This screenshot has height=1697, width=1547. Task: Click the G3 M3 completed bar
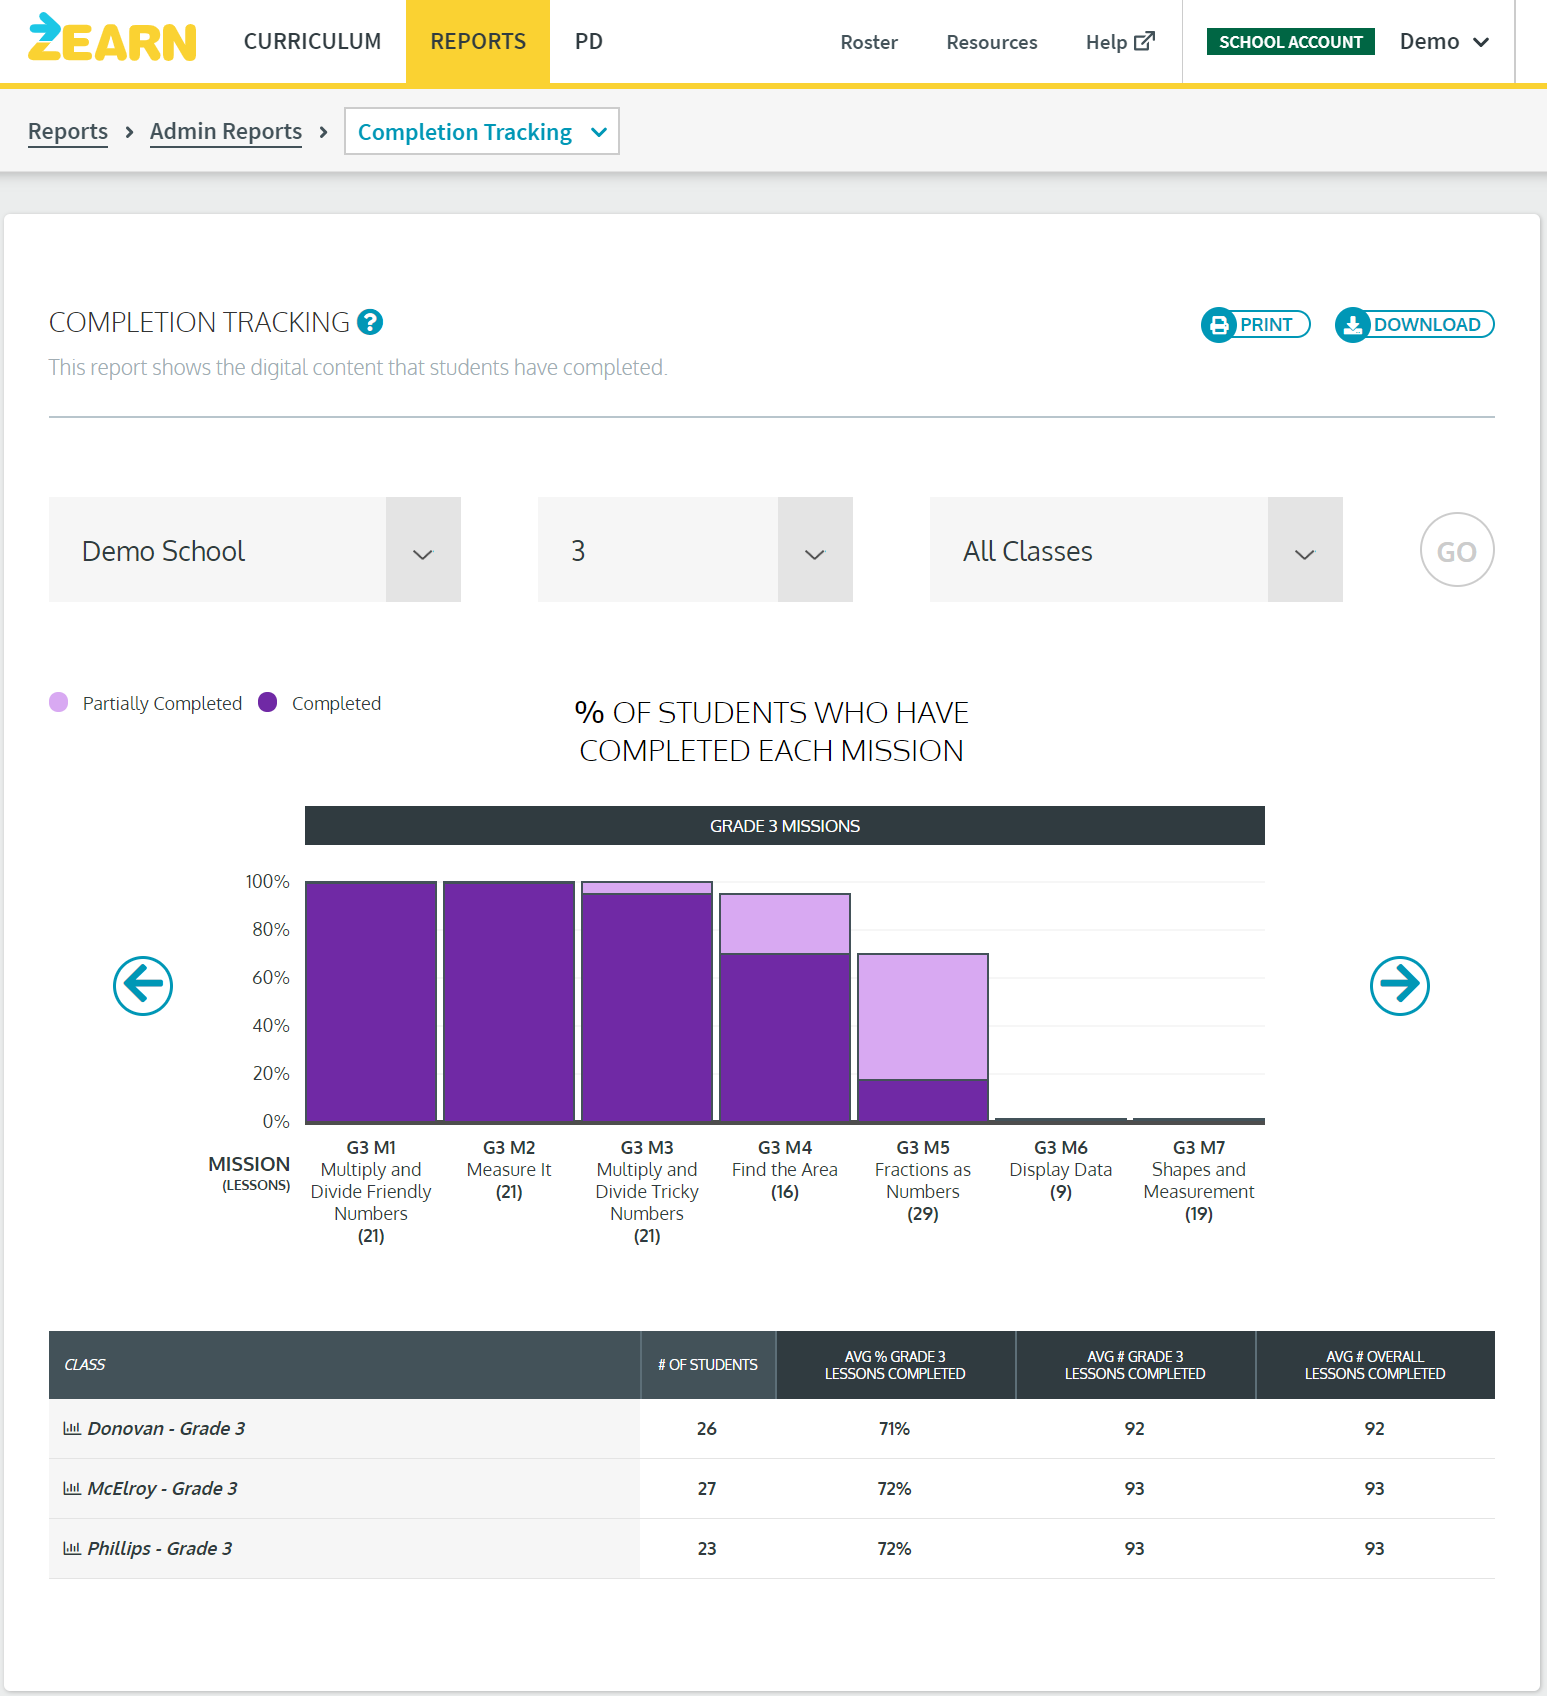click(647, 1008)
